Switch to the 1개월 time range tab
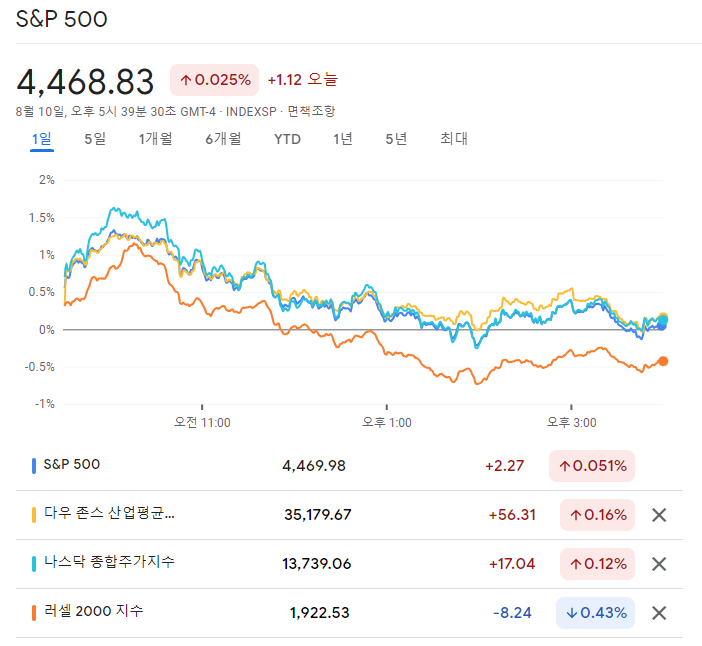702x646 pixels. click(x=155, y=139)
